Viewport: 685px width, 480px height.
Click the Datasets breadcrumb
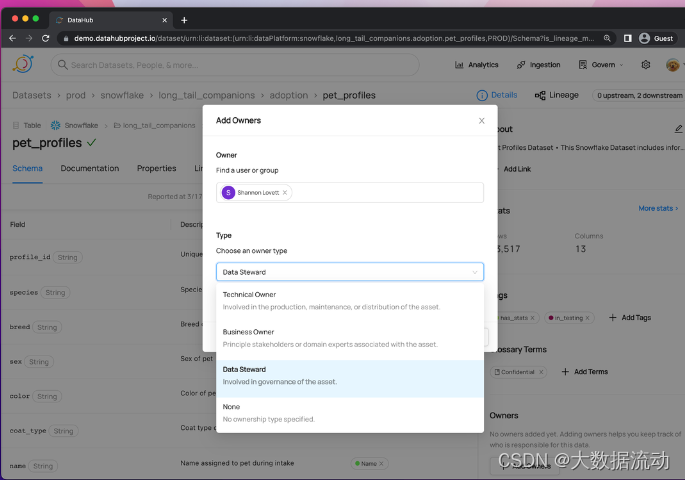pos(31,95)
